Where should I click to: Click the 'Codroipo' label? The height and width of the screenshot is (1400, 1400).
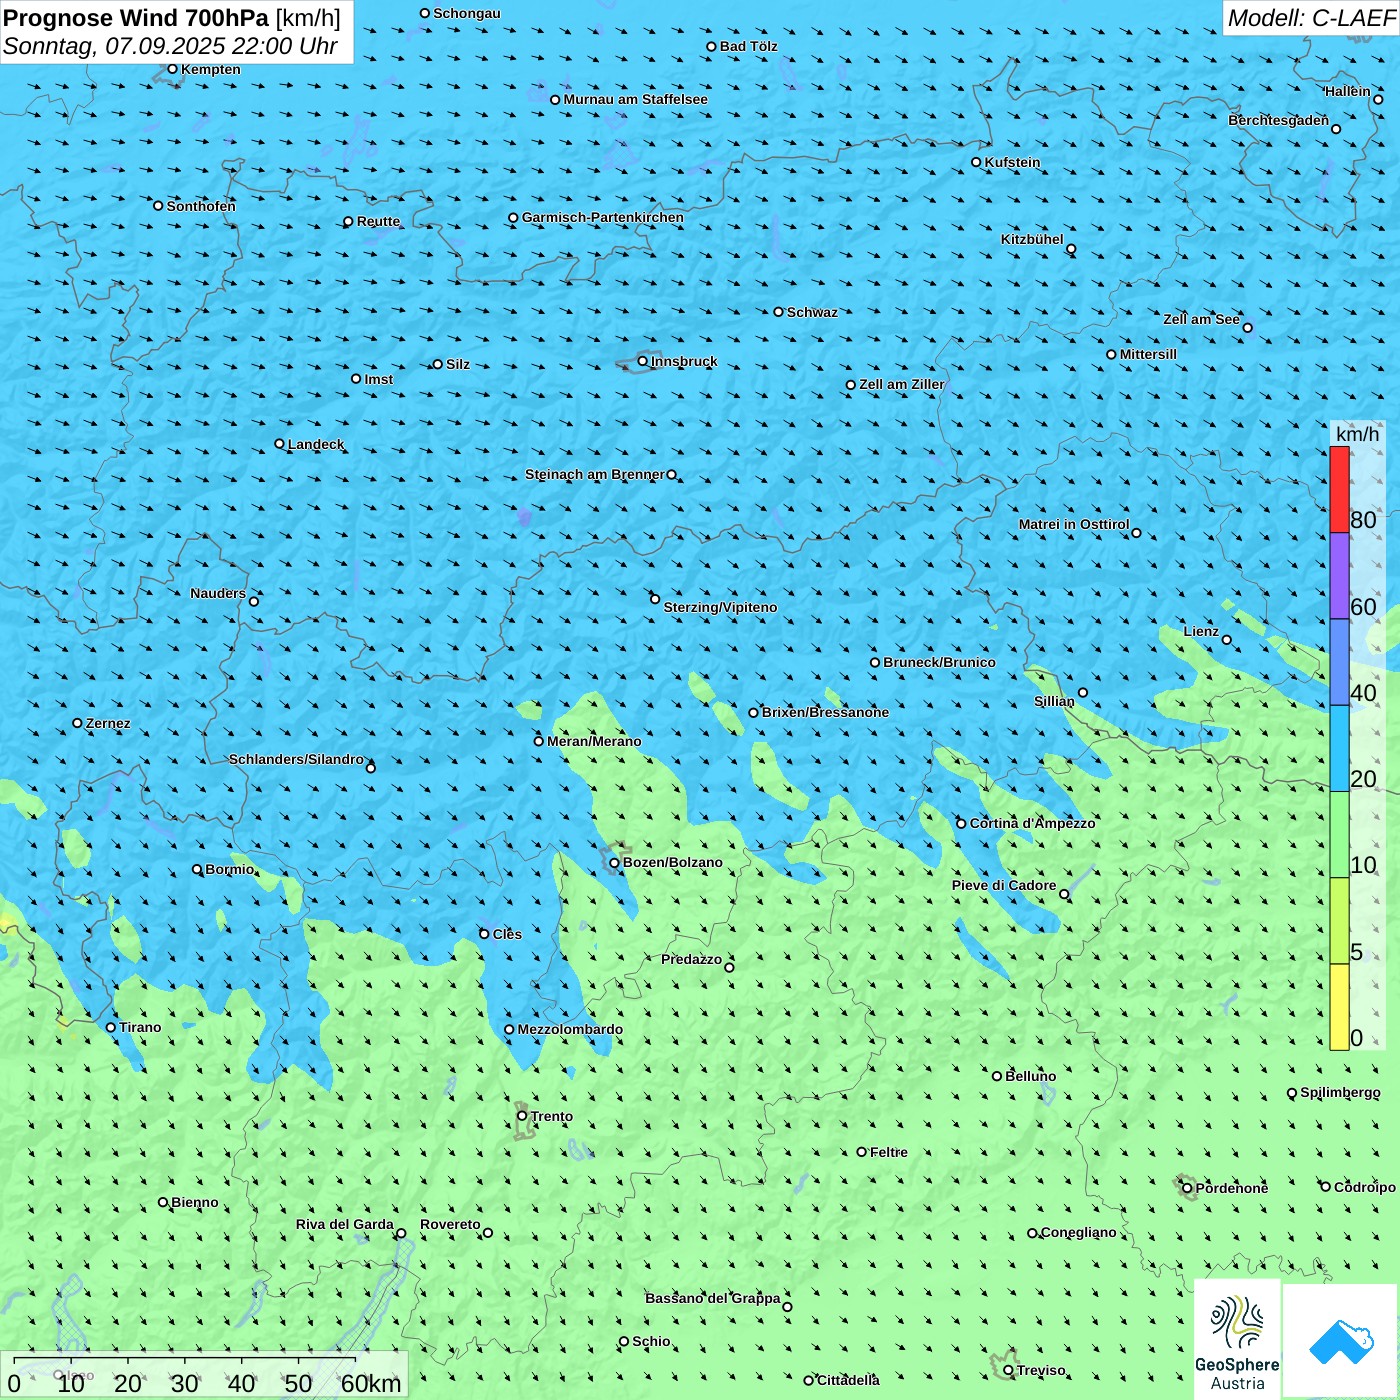point(1365,1187)
